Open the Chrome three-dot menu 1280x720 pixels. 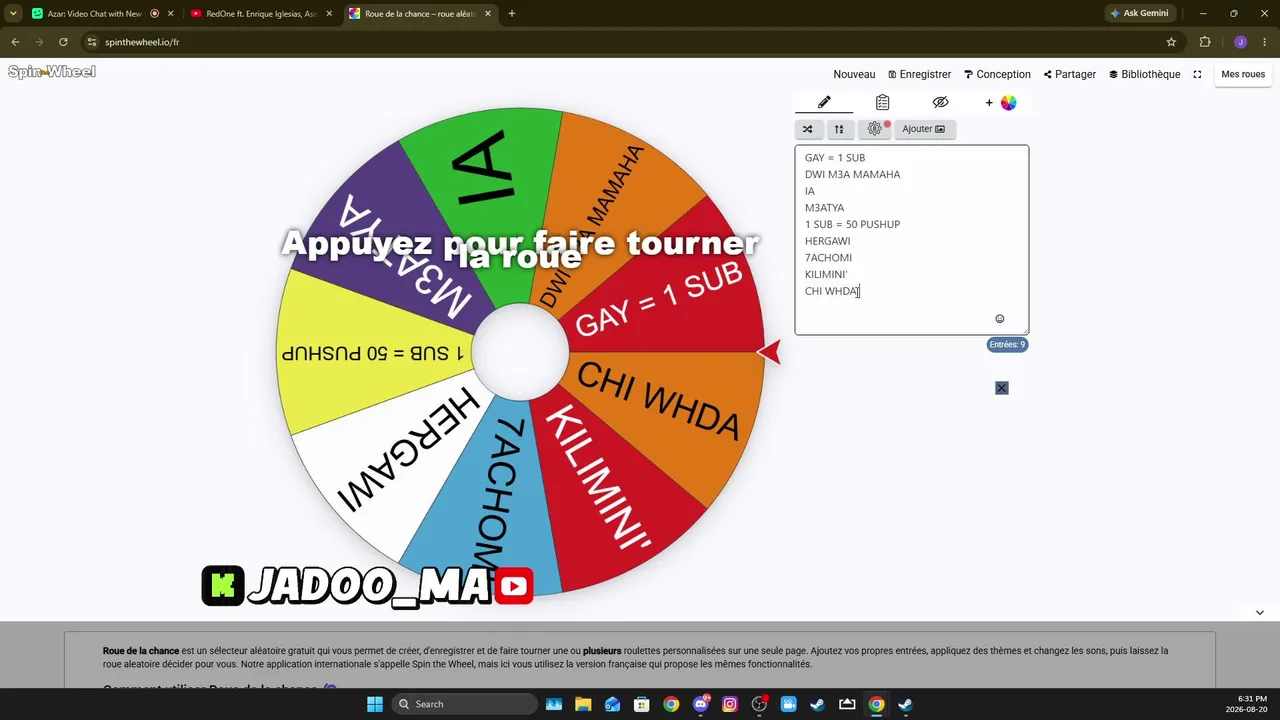[1264, 42]
